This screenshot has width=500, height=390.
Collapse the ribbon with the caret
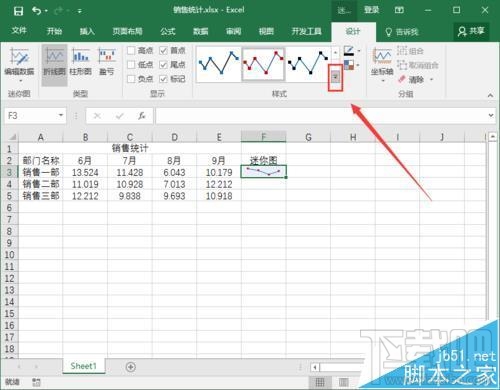click(x=490, y=95)
